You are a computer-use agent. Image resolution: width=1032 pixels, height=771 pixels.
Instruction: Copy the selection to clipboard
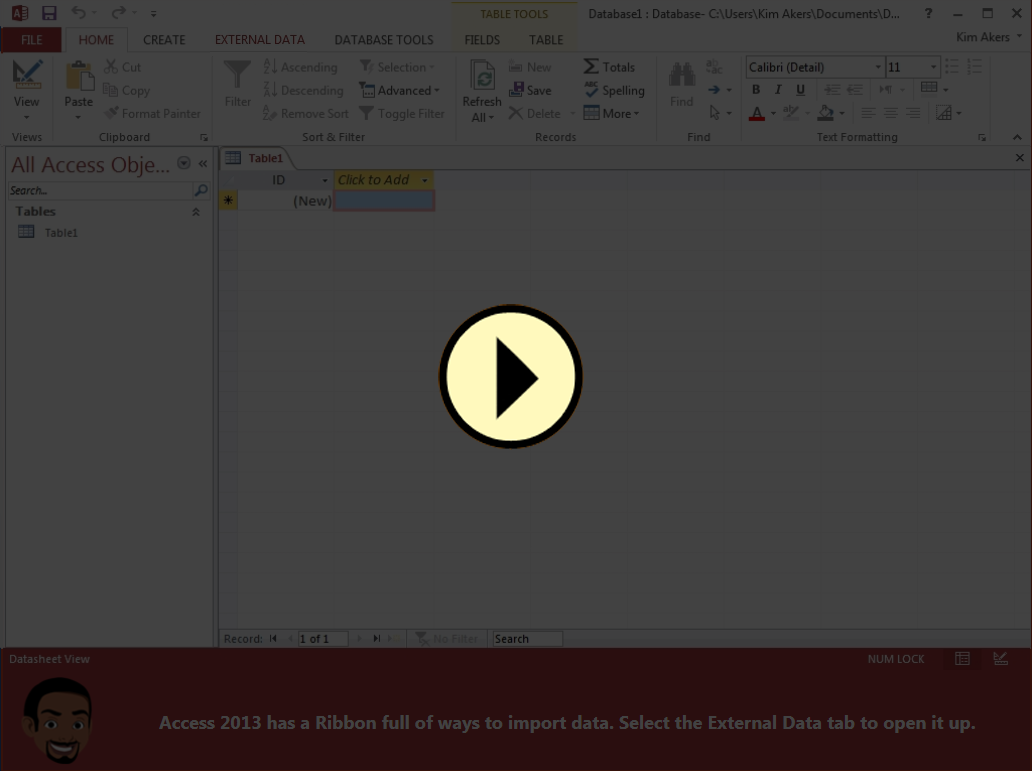click(126, 90)
